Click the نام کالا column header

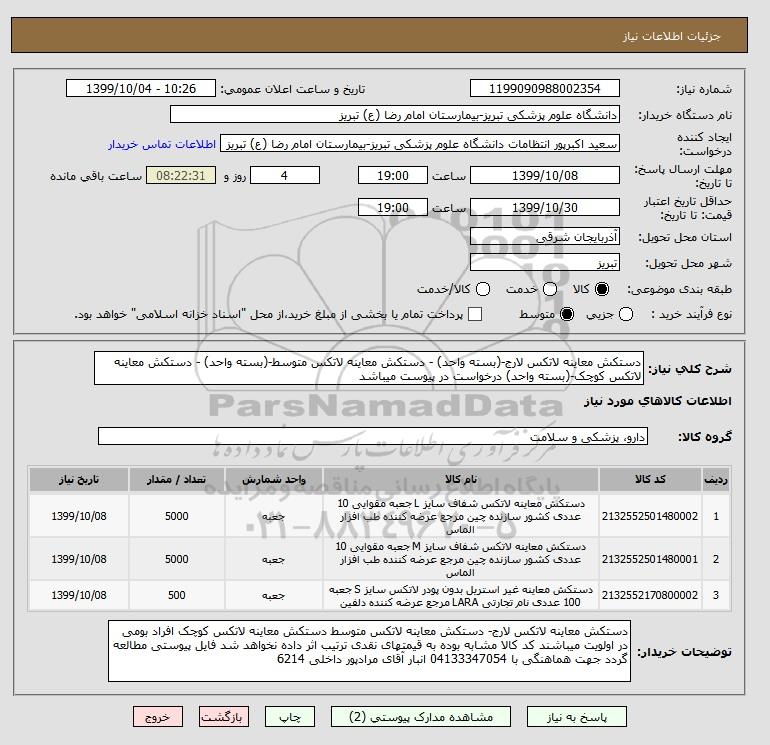pyautogui.click(x=461, y=479)
